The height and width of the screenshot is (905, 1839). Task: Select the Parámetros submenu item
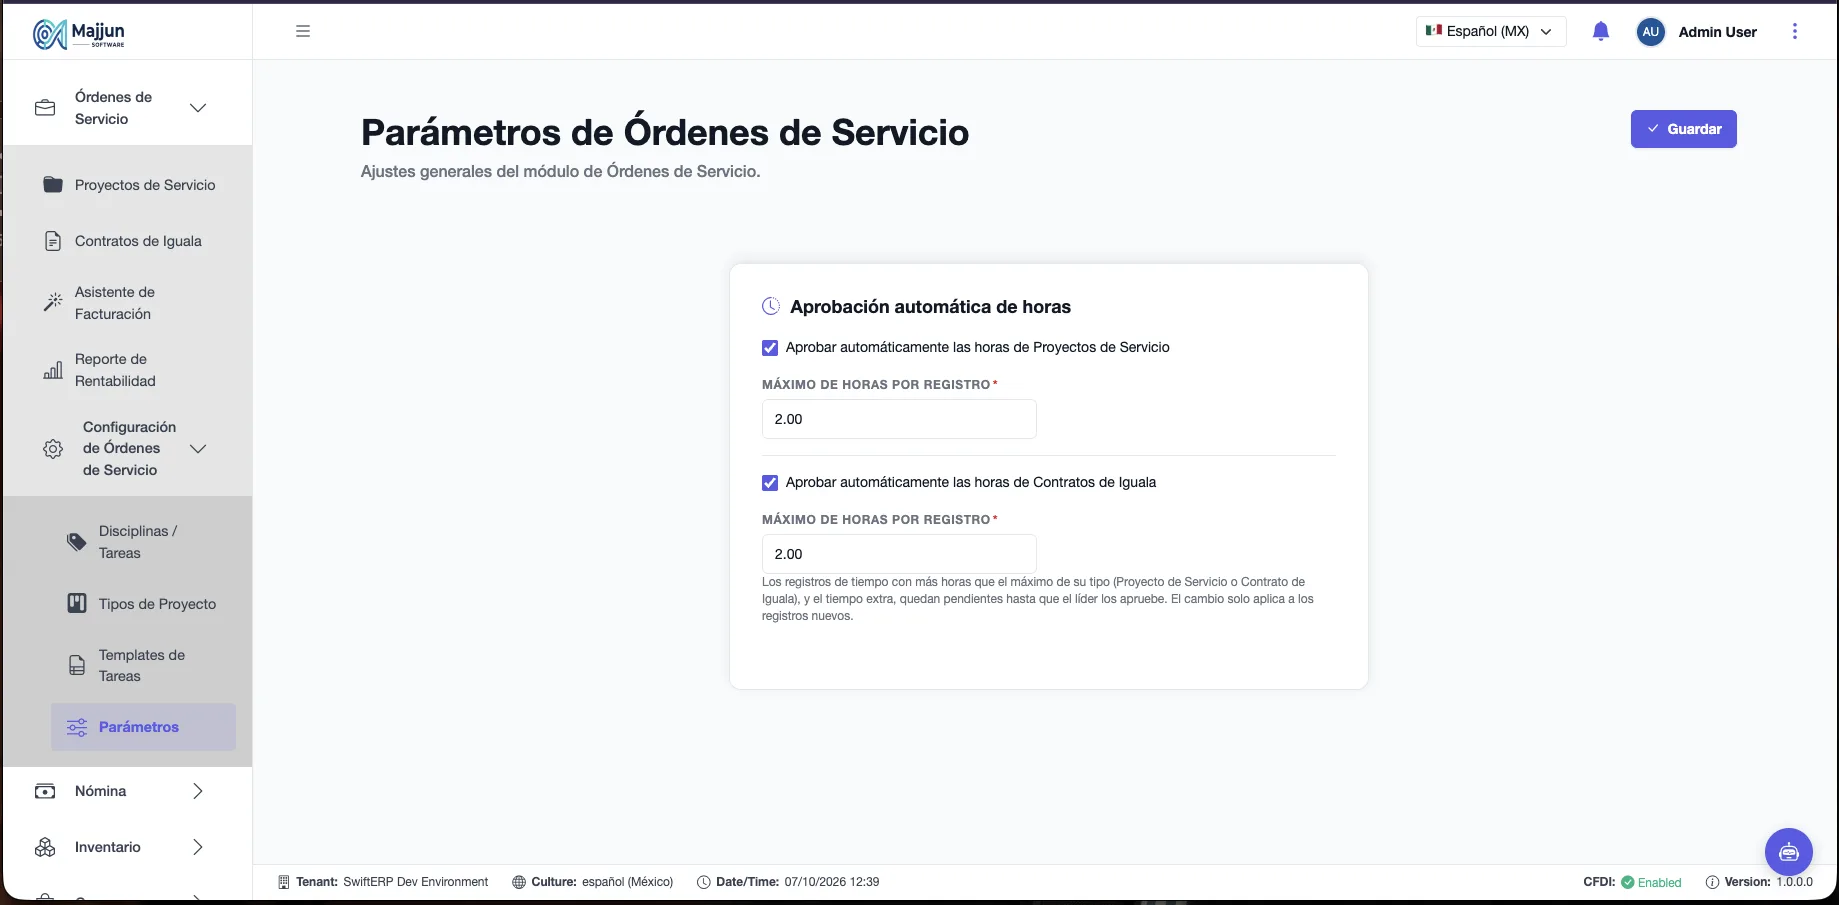[144, 727]
